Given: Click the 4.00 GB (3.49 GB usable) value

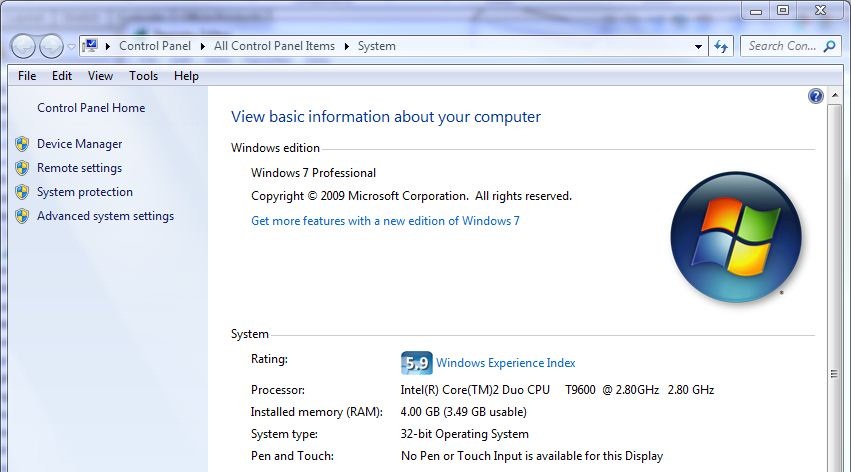Looking at the screenshot, I should click(463, 412).
